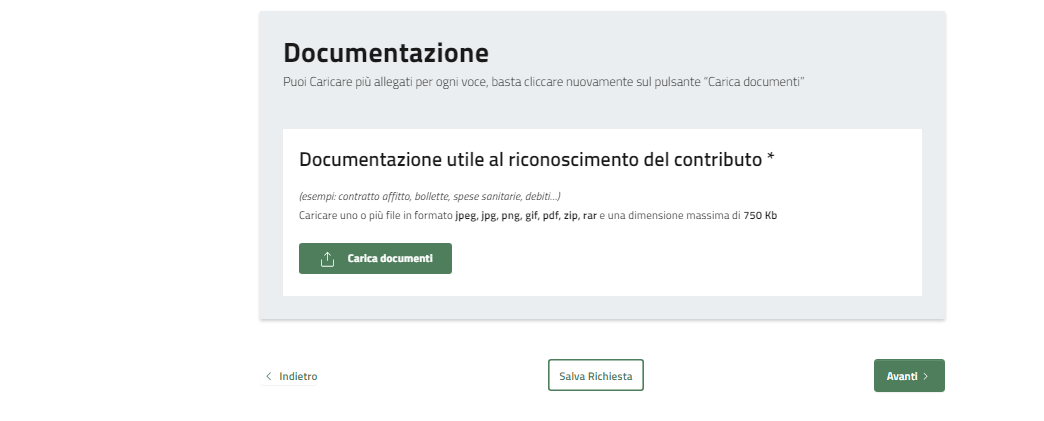Click the right chevron inside Avanti button

926,376
